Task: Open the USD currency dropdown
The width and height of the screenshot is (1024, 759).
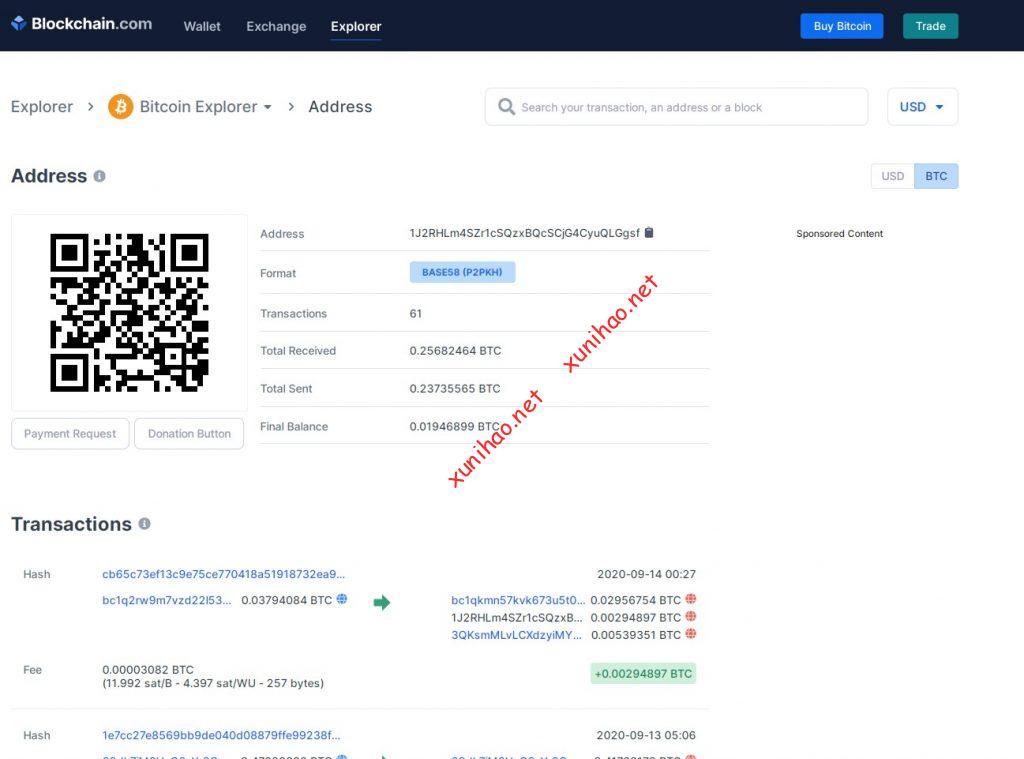Action: (922, 107)
